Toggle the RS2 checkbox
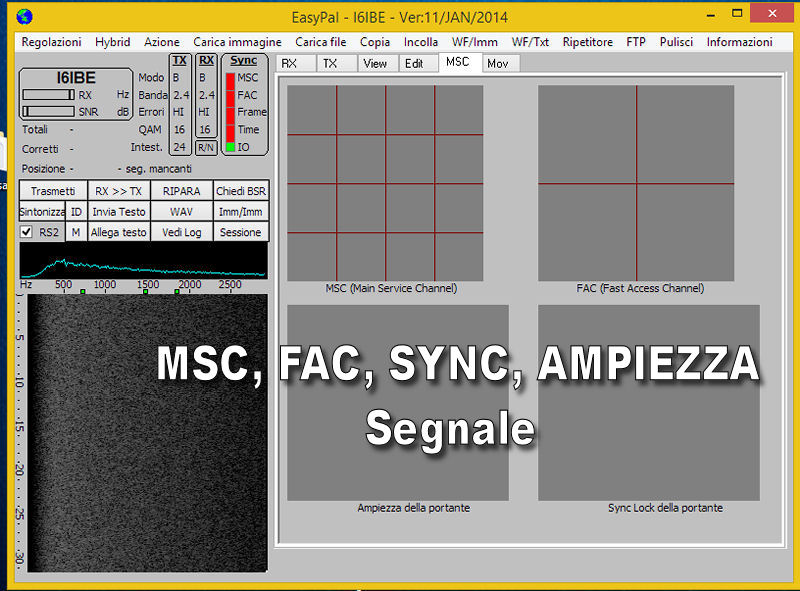800x591 pixels. coord(26,232)
